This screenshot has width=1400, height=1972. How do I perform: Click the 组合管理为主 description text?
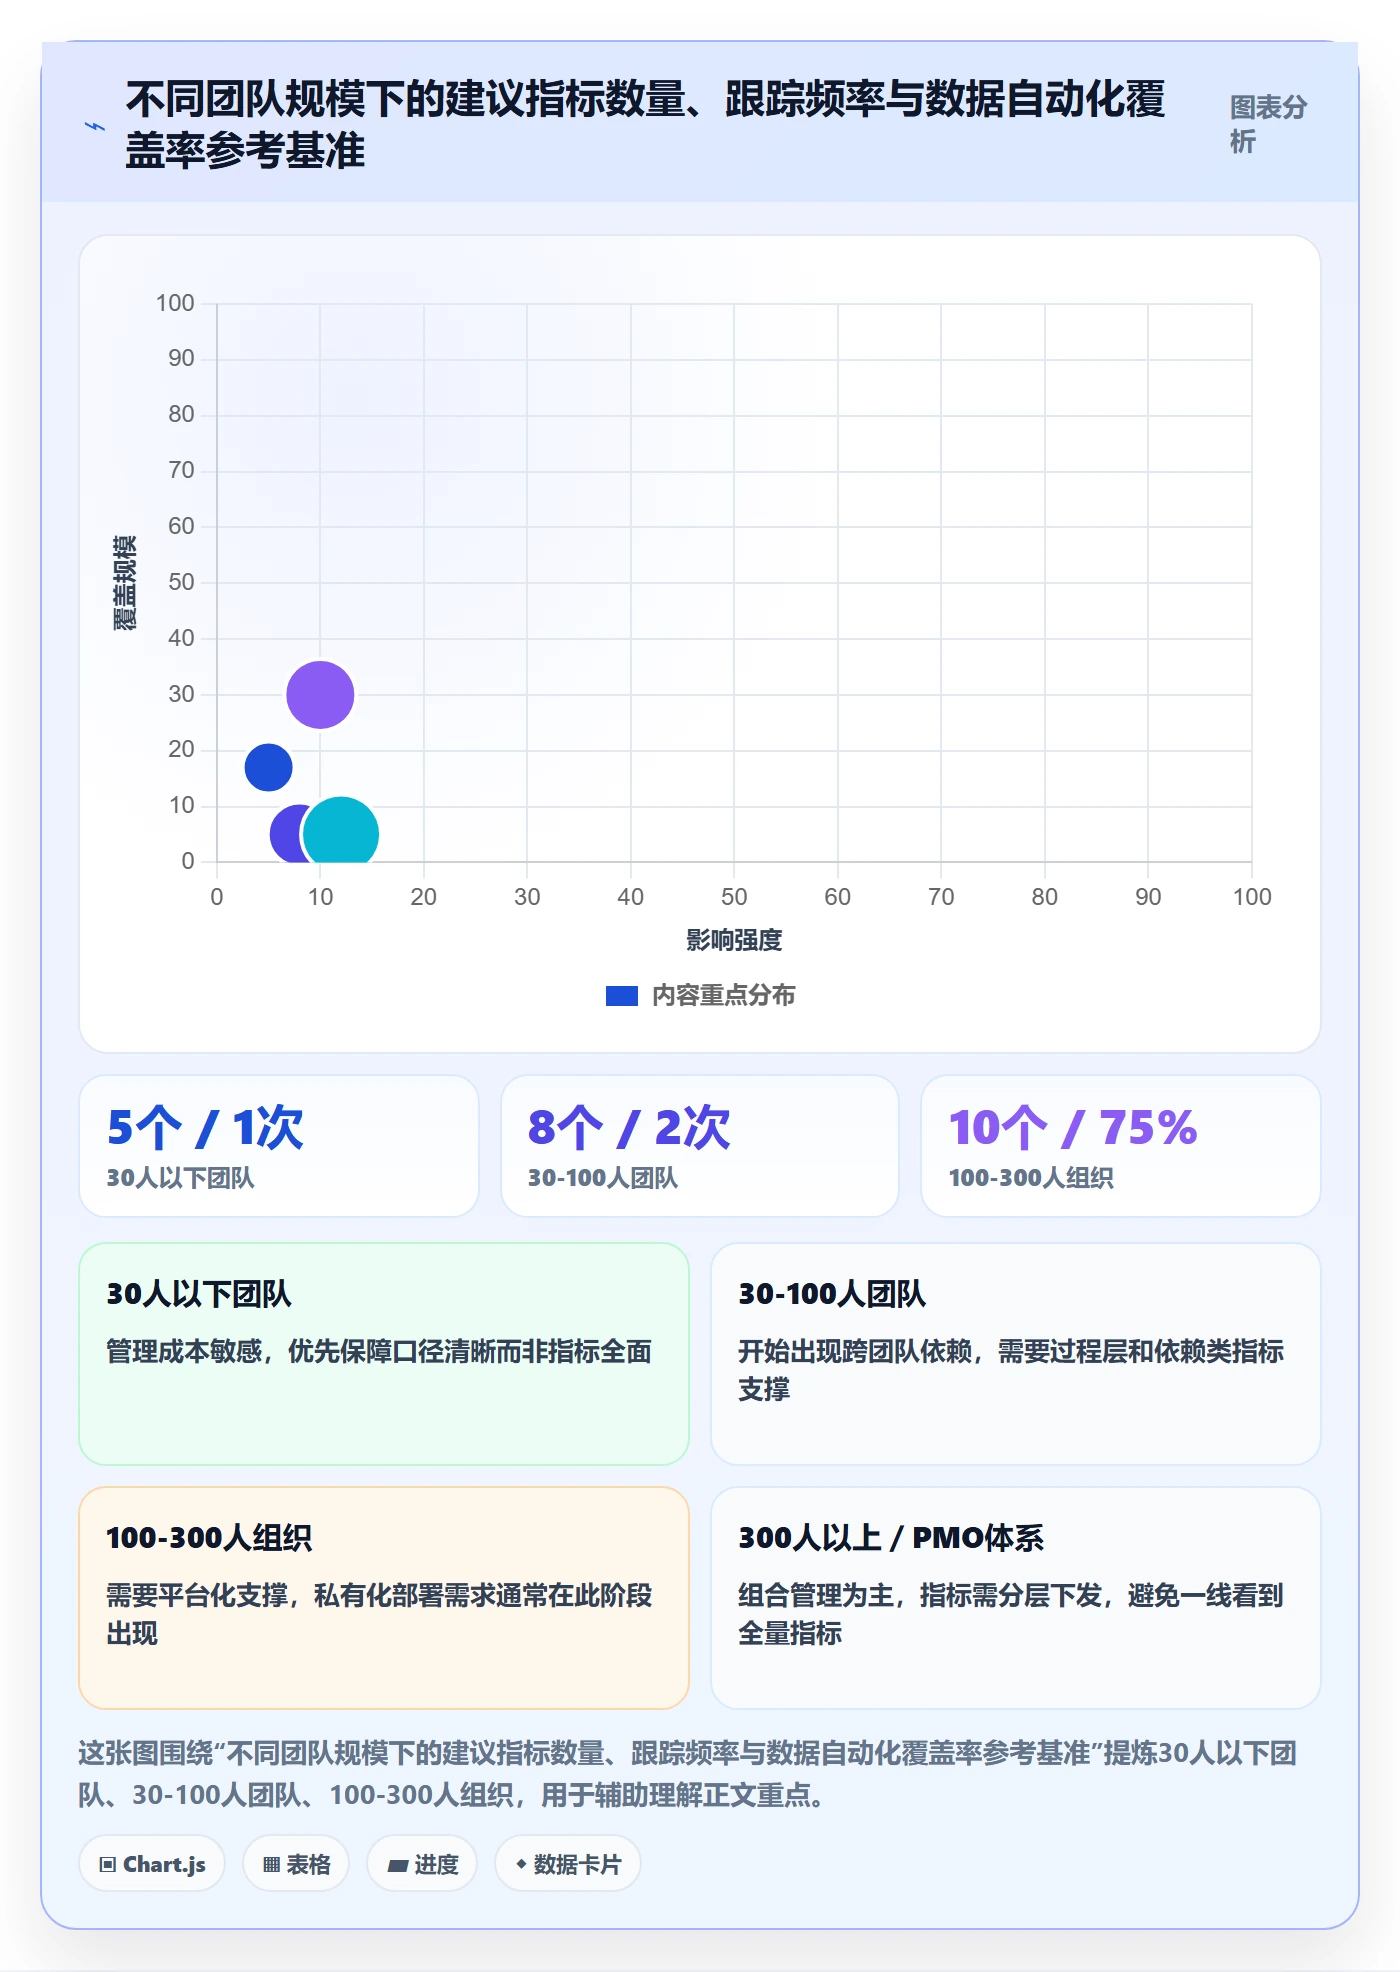(x=1011, y=1614)
